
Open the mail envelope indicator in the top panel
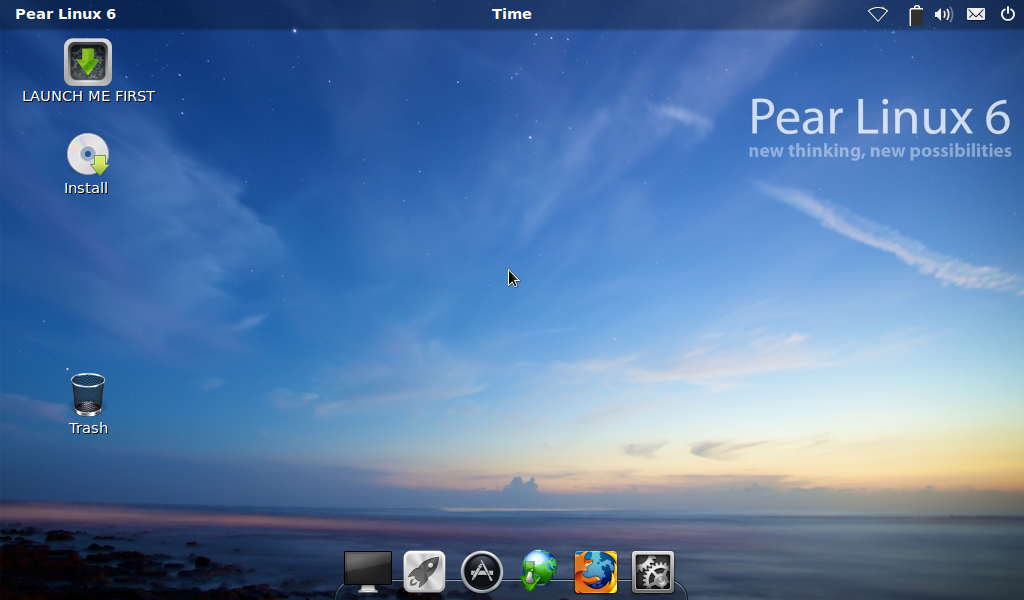pyautogui.click(x=976, y=14)
